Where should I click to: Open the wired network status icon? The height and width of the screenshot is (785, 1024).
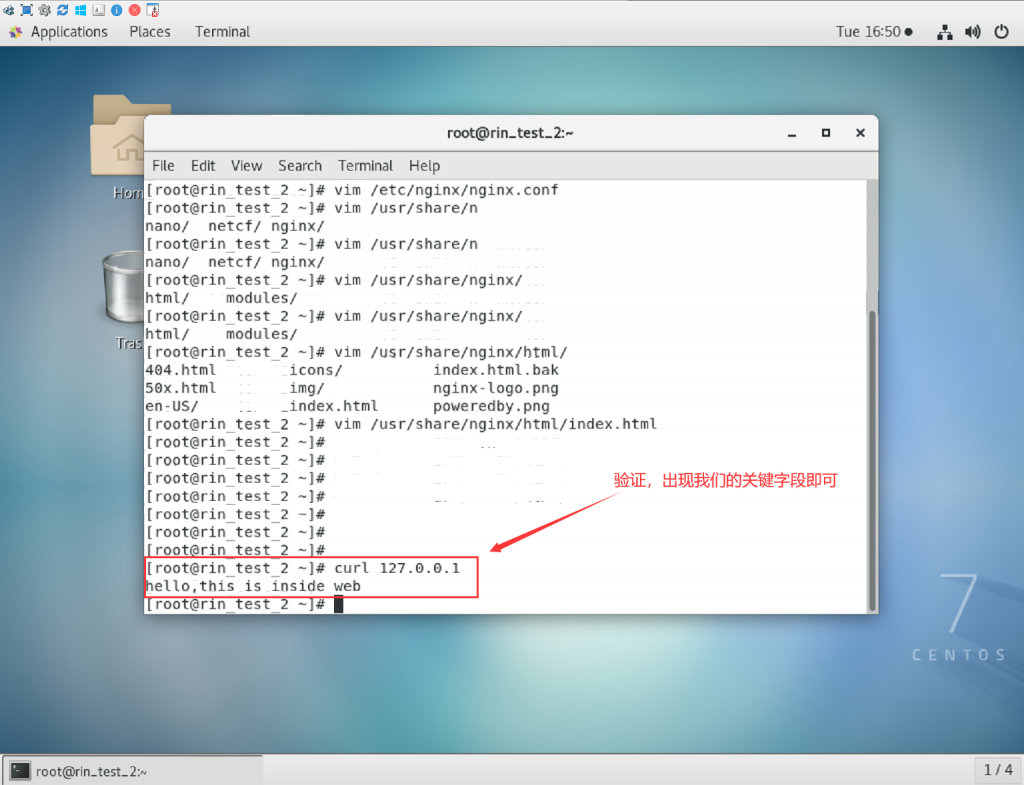point(944,32)
